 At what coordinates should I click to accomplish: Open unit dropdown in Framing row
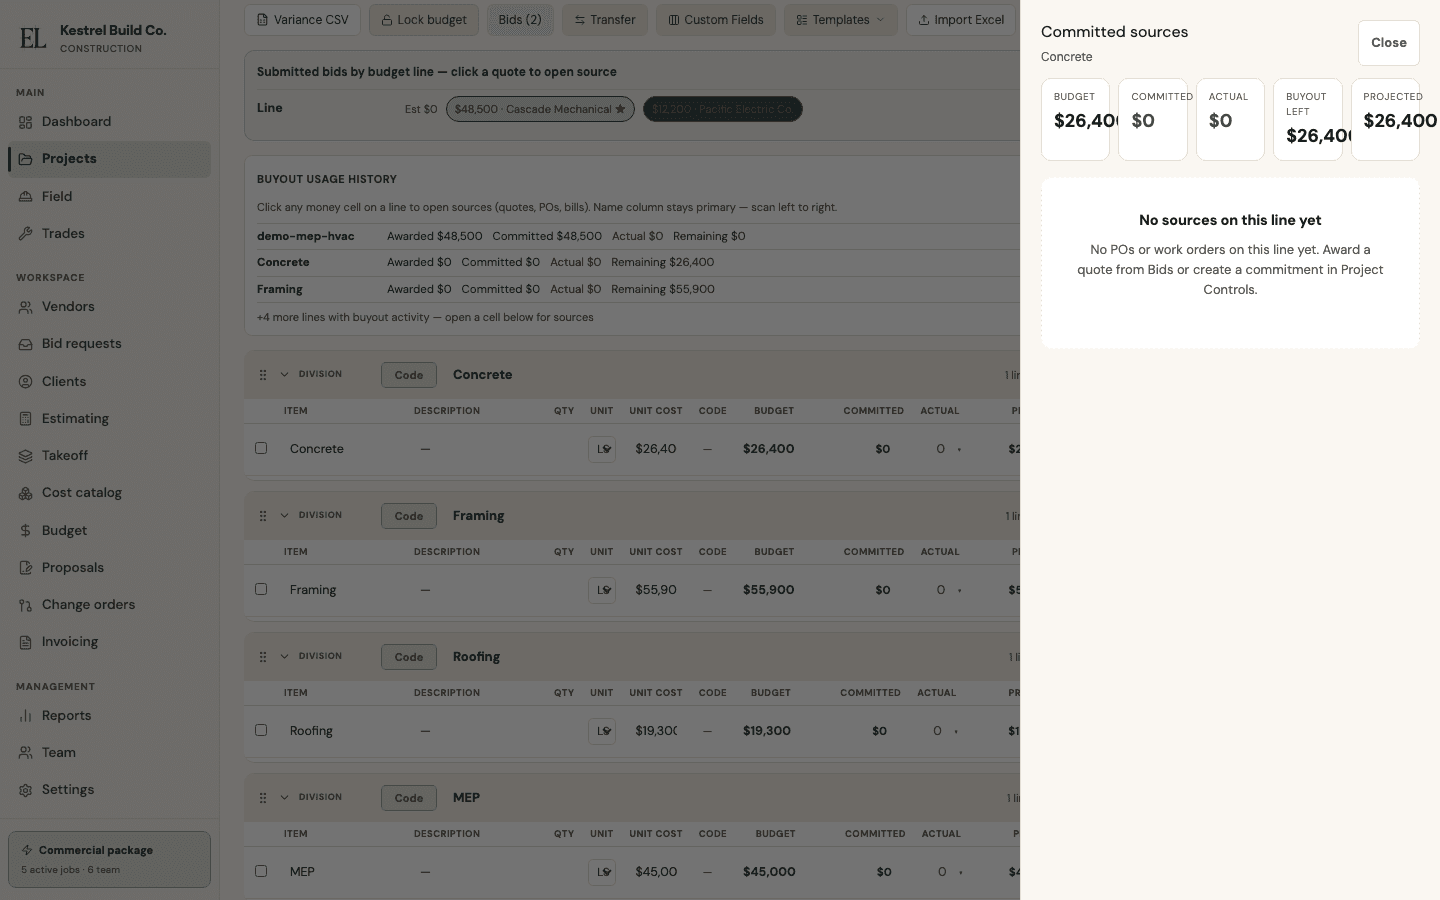602,590
